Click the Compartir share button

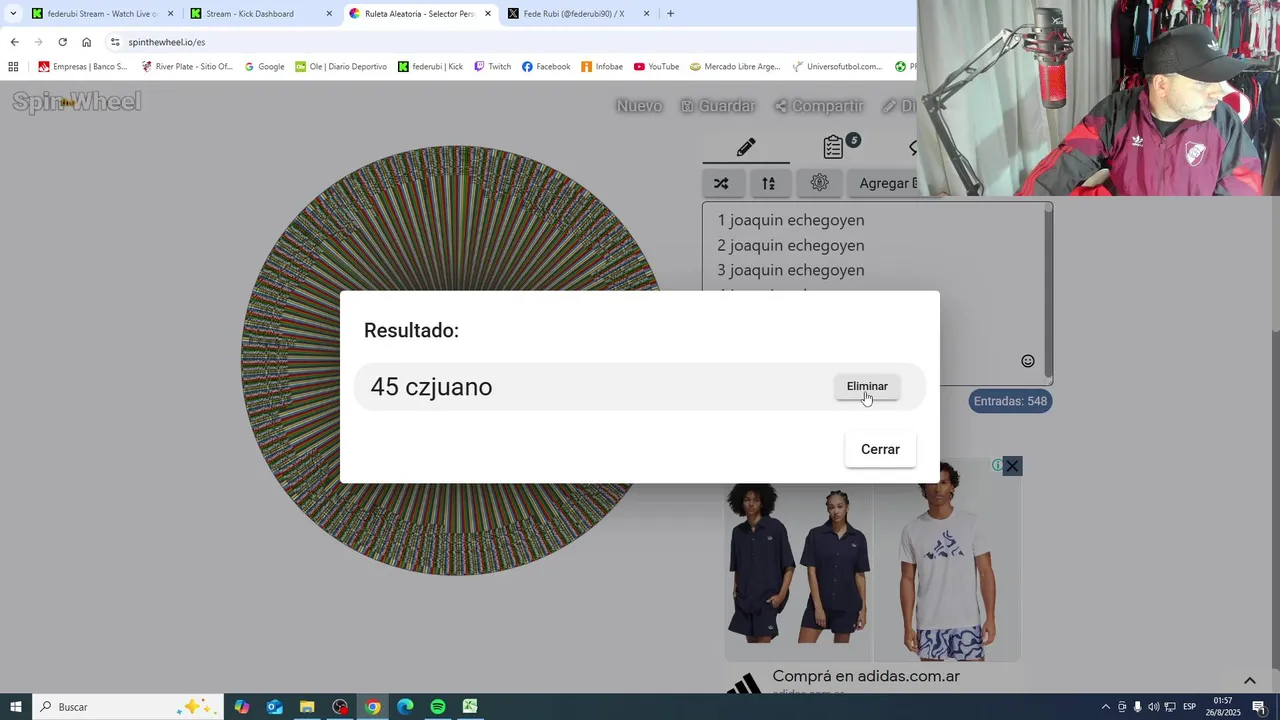[x=819, y=106]
